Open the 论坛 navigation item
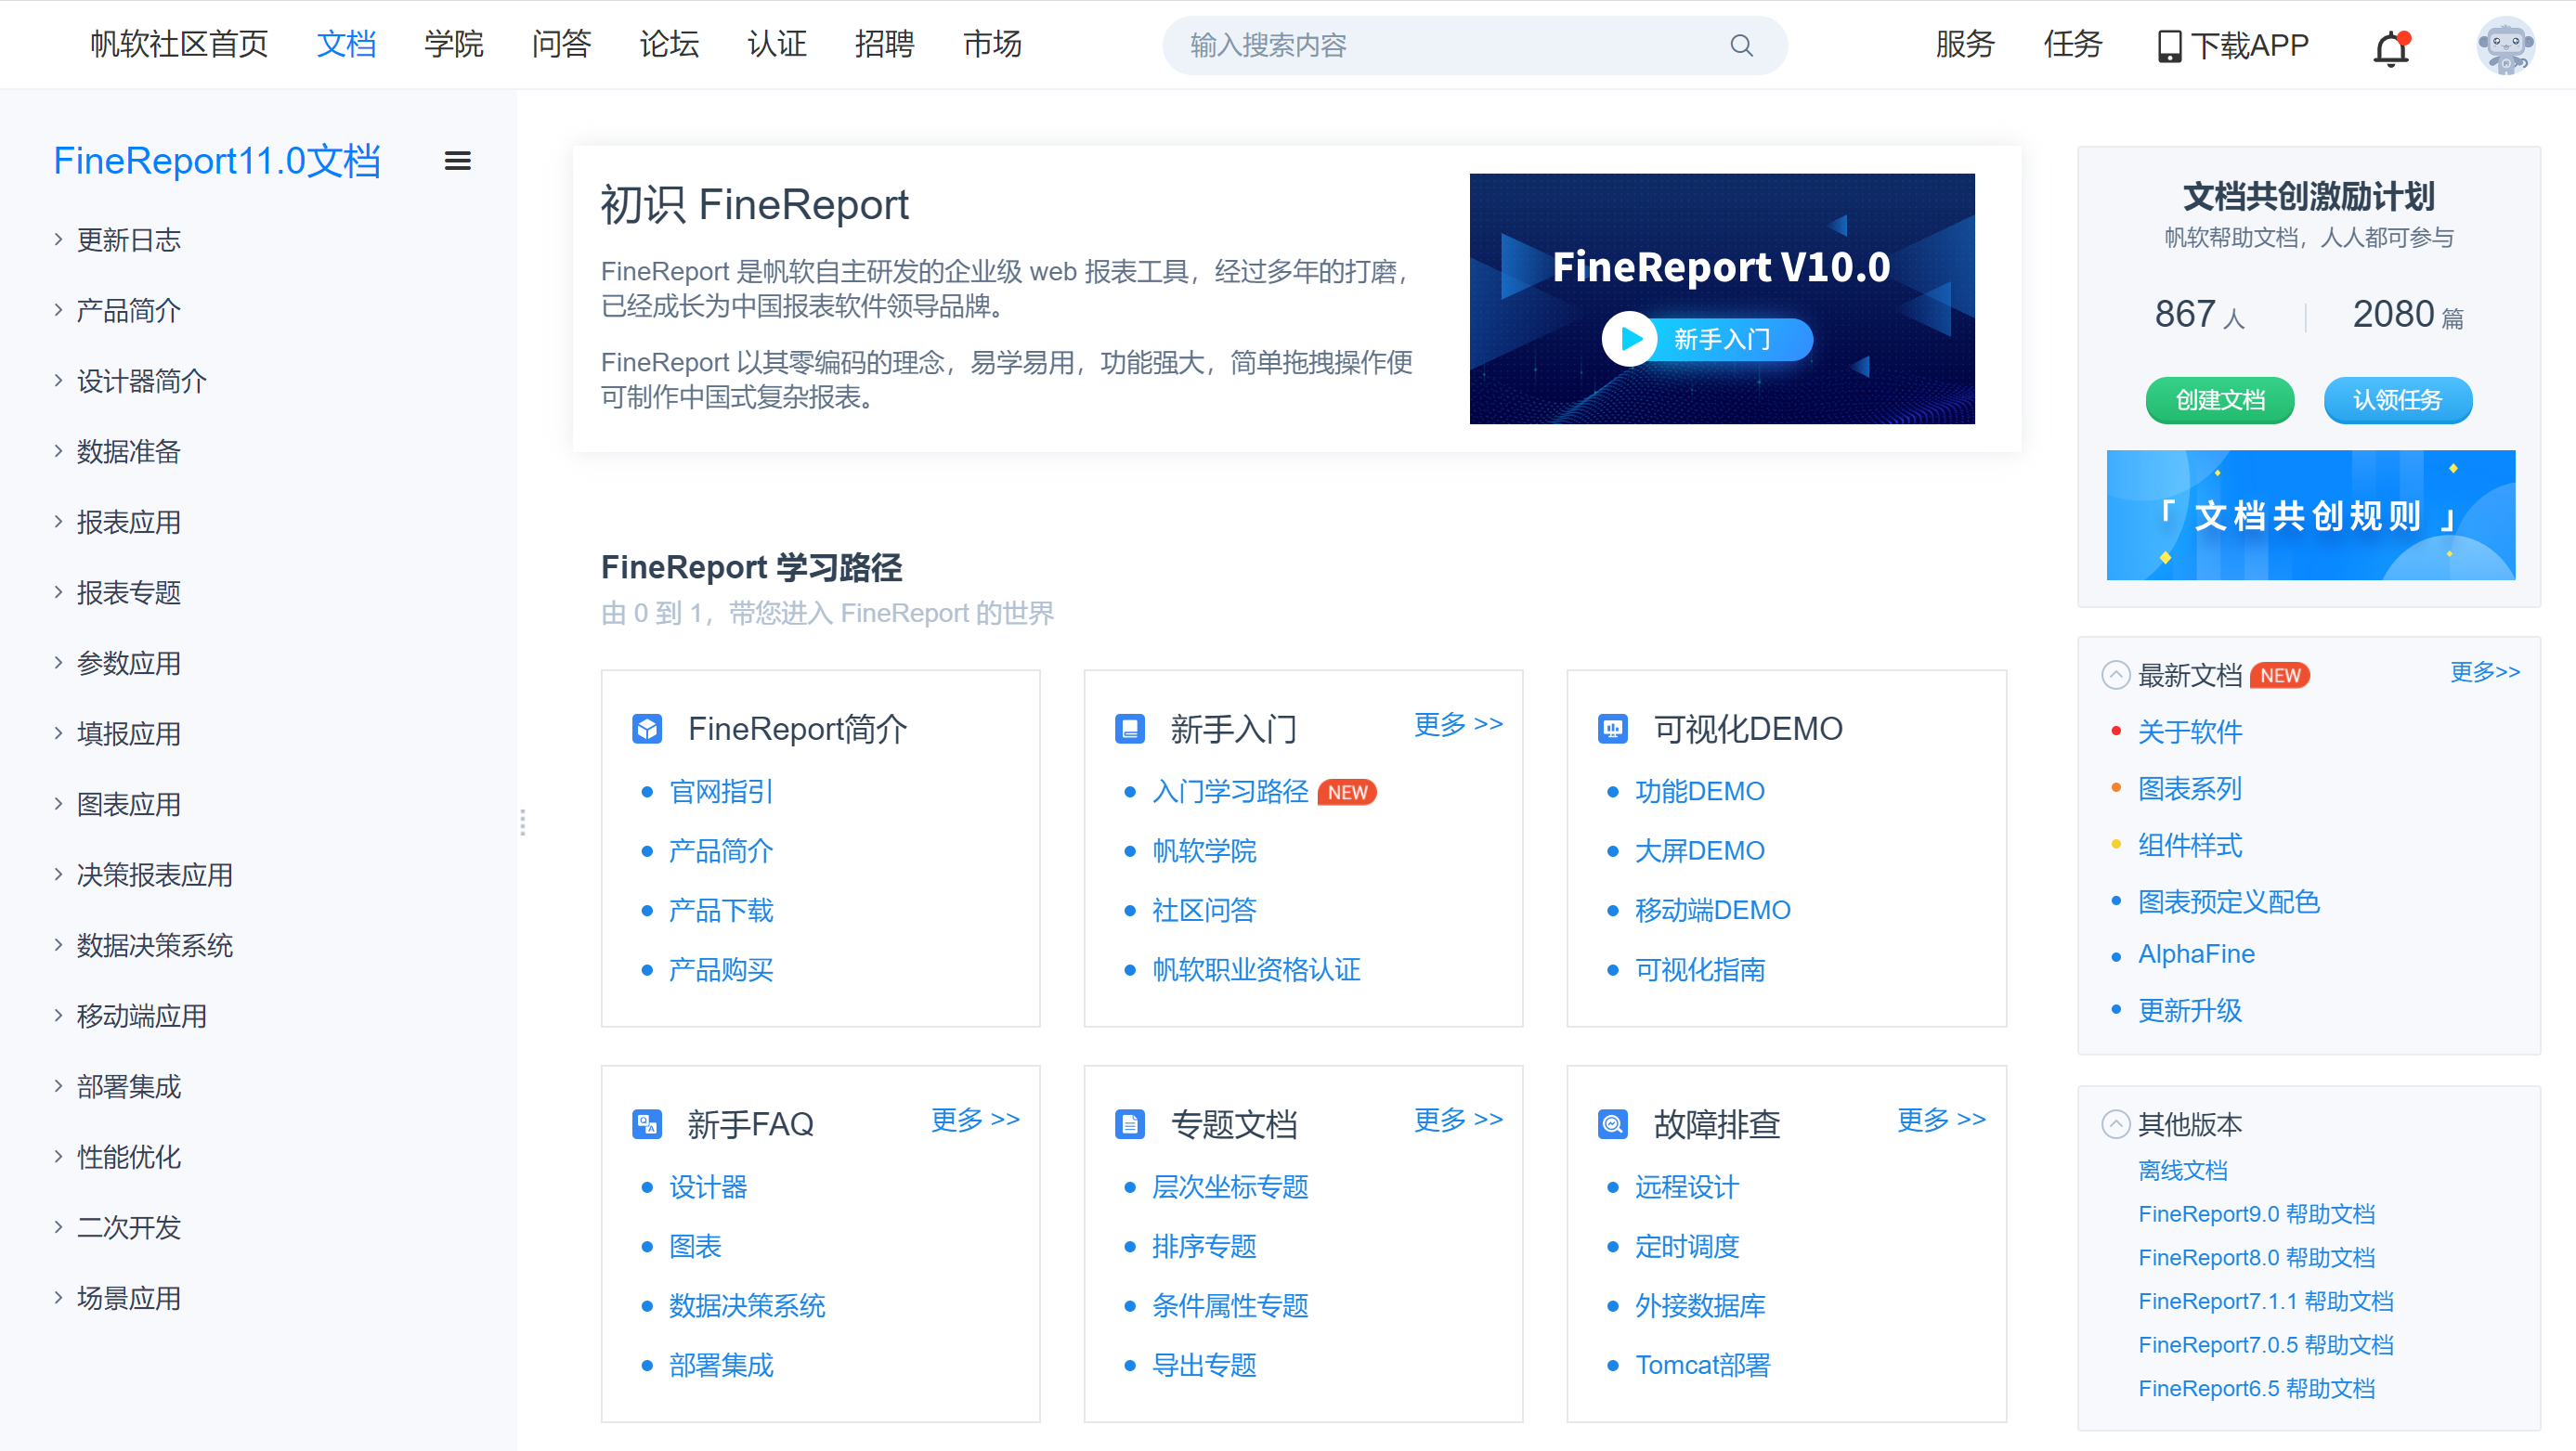Image resolution: width=2576 pixels, height=1451 pixels. pos(669,45)
